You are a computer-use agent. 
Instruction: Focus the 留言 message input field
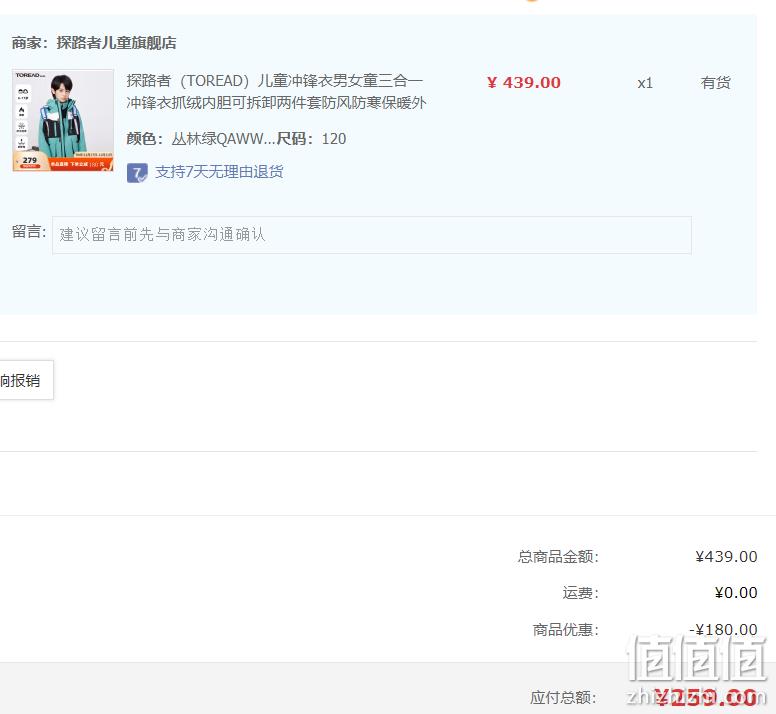tap(372, 235)
